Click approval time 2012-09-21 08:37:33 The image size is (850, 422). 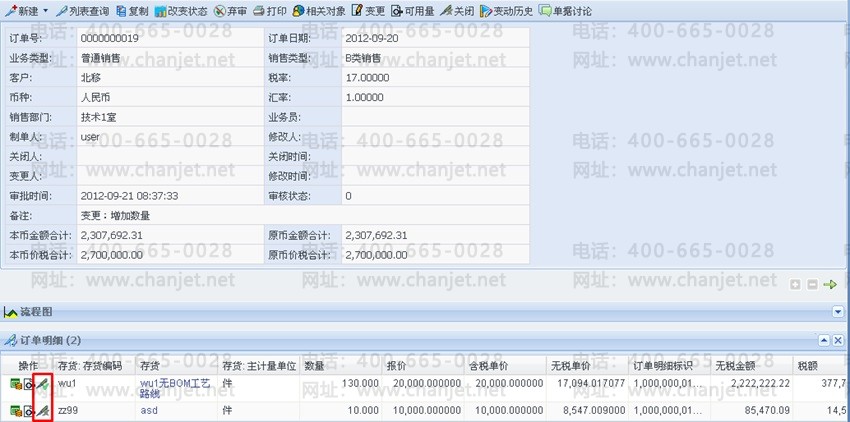[129, 196]
